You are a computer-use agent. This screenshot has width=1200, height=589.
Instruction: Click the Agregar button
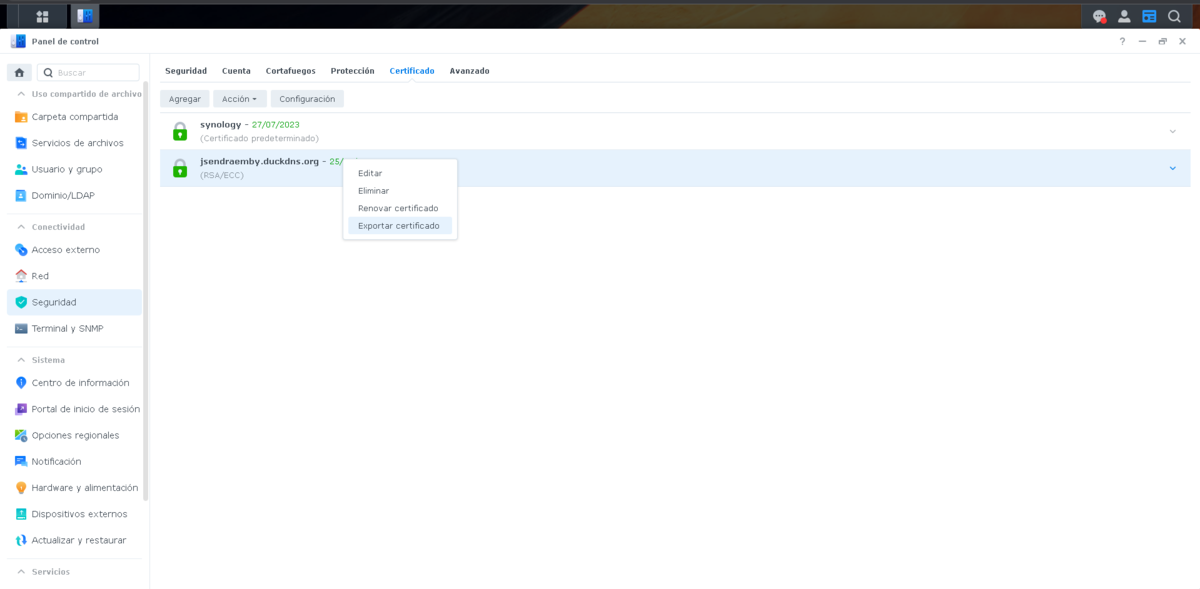(185, 99)
